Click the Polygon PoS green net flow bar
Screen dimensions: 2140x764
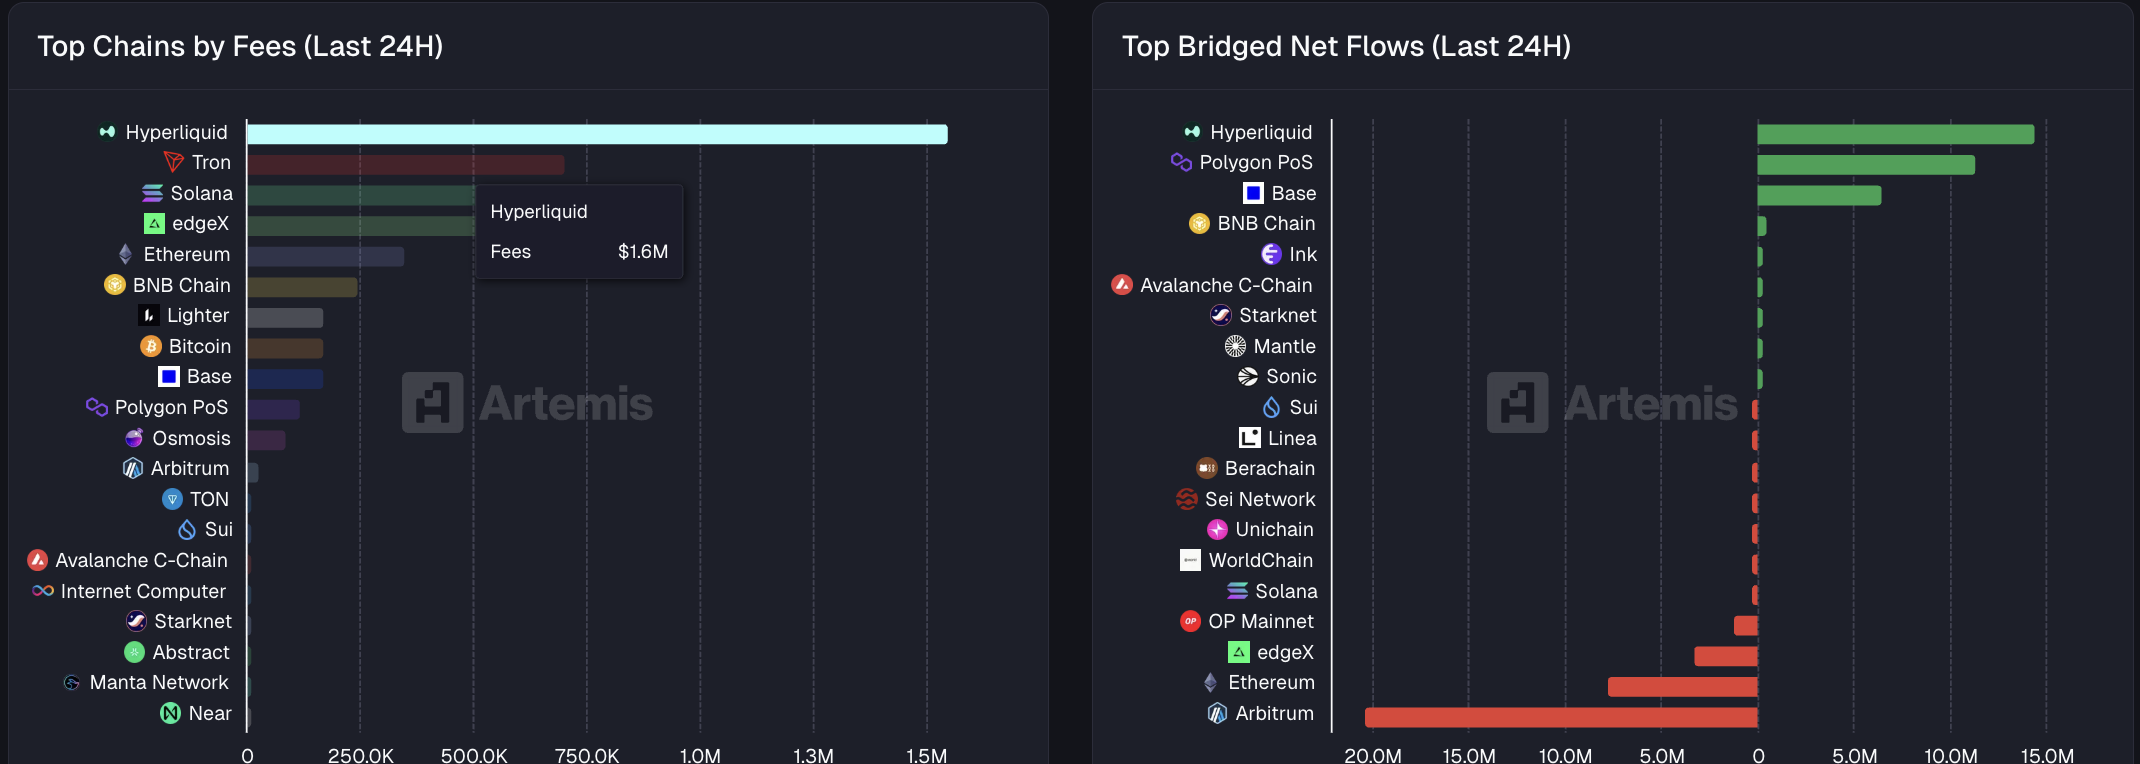[1865, 165]
